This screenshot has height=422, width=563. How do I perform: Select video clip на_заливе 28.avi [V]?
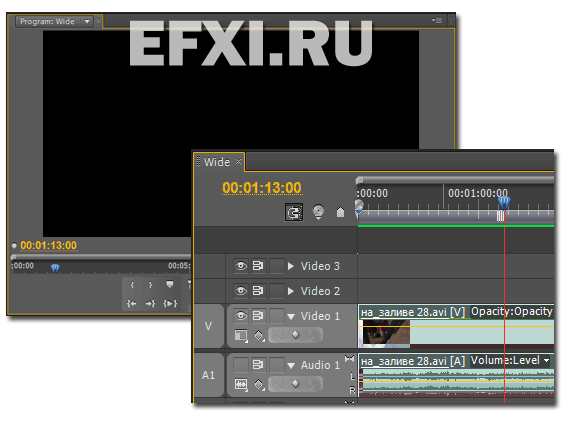(x=413, y=312)
